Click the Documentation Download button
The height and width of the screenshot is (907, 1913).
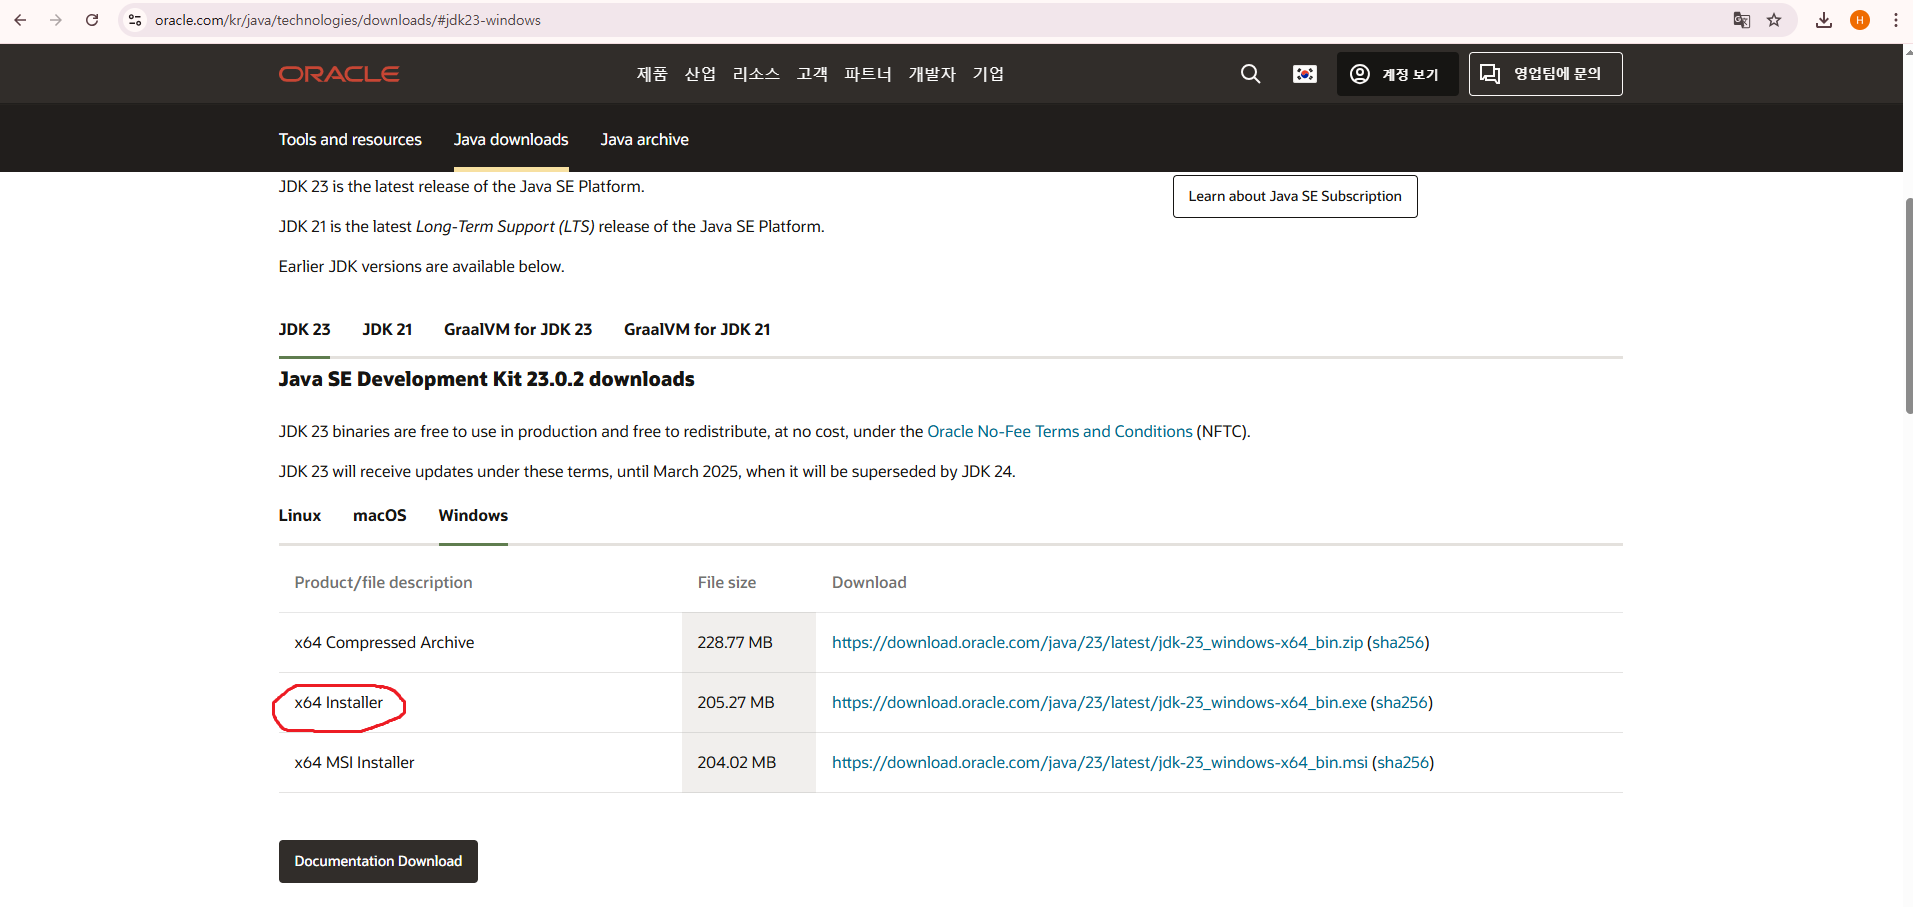(x=378, y=861)
